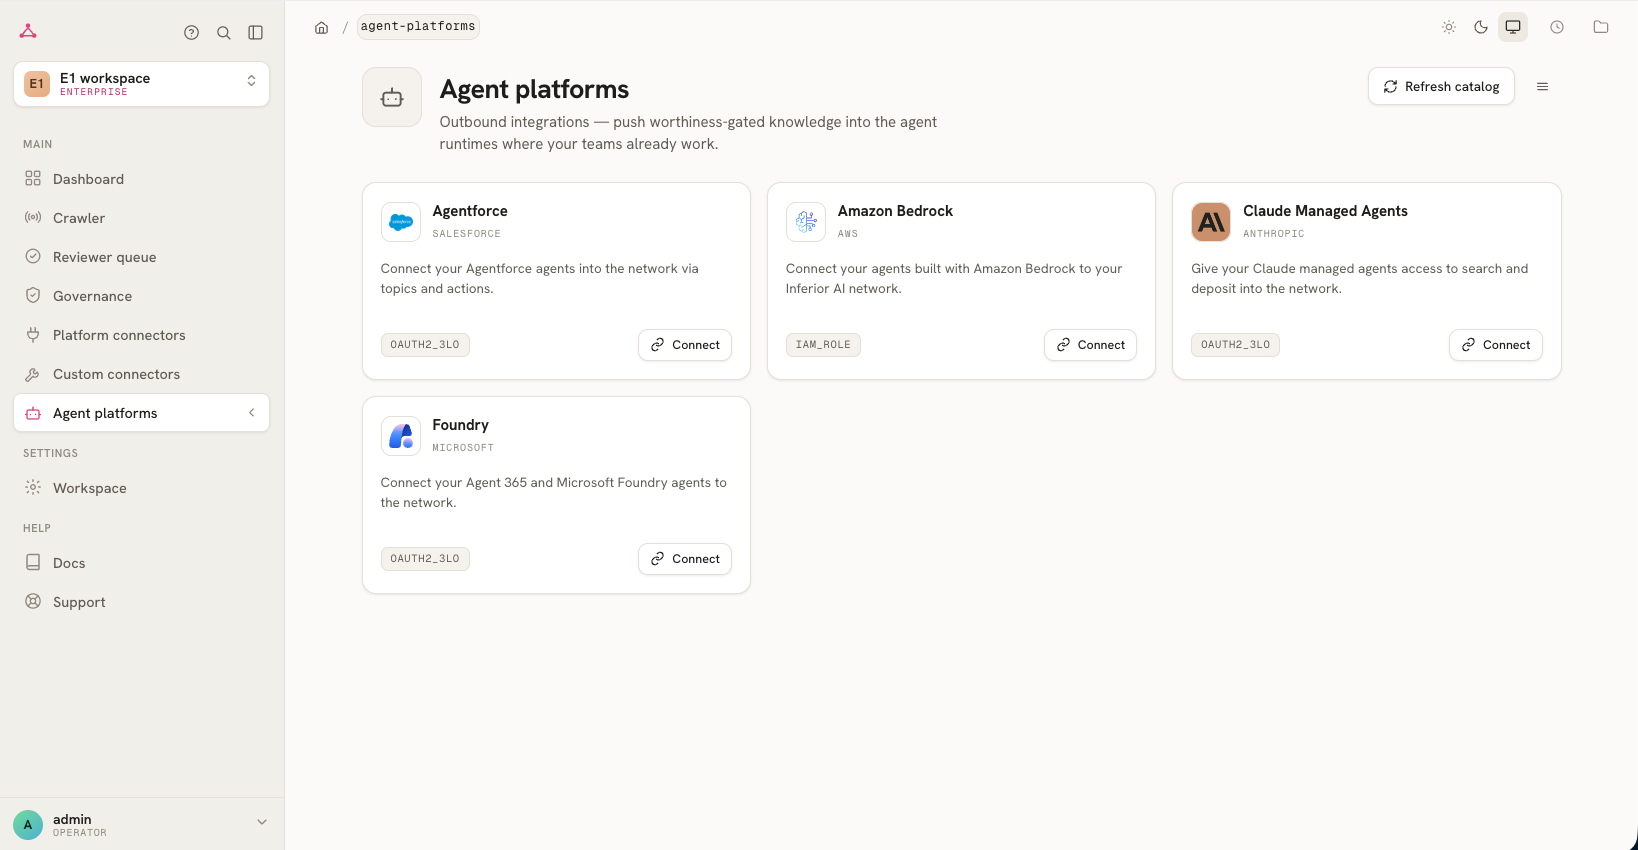The image size is (1638, 850).
Task: Click the Amazon Bedrock card title
Action: 895,211
